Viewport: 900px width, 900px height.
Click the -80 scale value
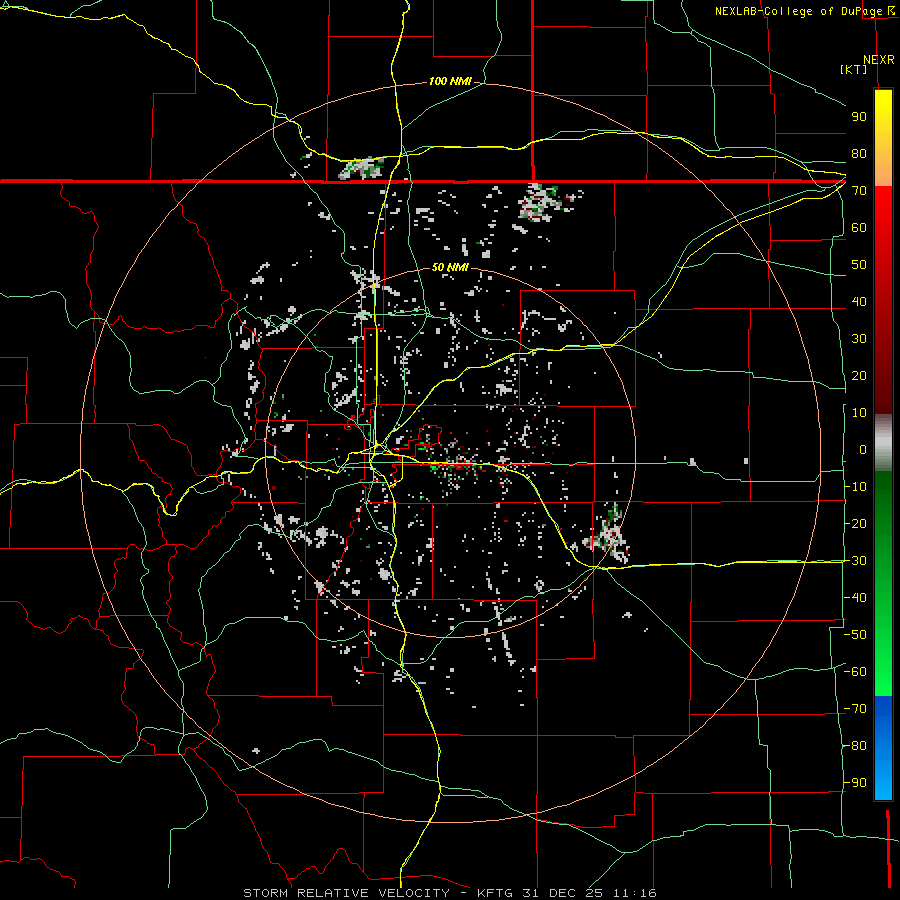click(855, 746)
